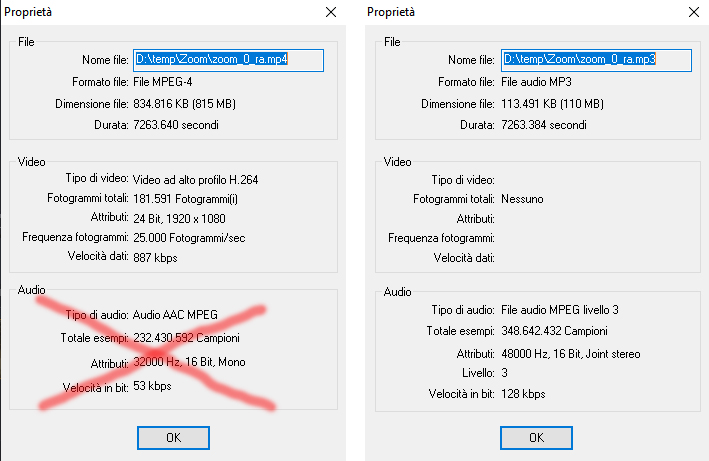Click the 'File MPEG-4' format value
This screenshot has width=709, height=461.
[163, 82]
